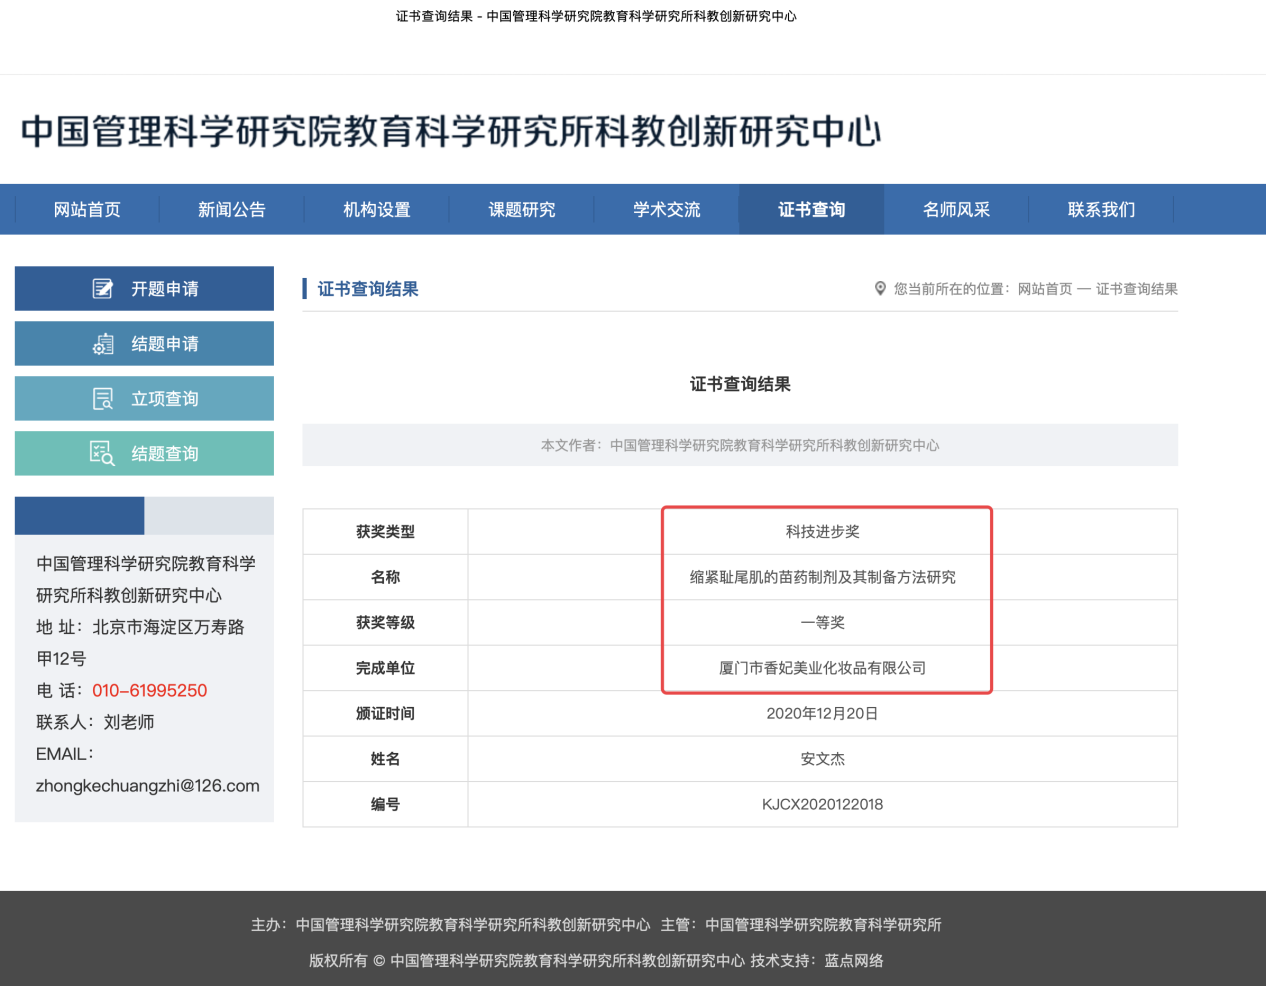Click the location pin icon in breadcrumb

[x=880, y=289]
